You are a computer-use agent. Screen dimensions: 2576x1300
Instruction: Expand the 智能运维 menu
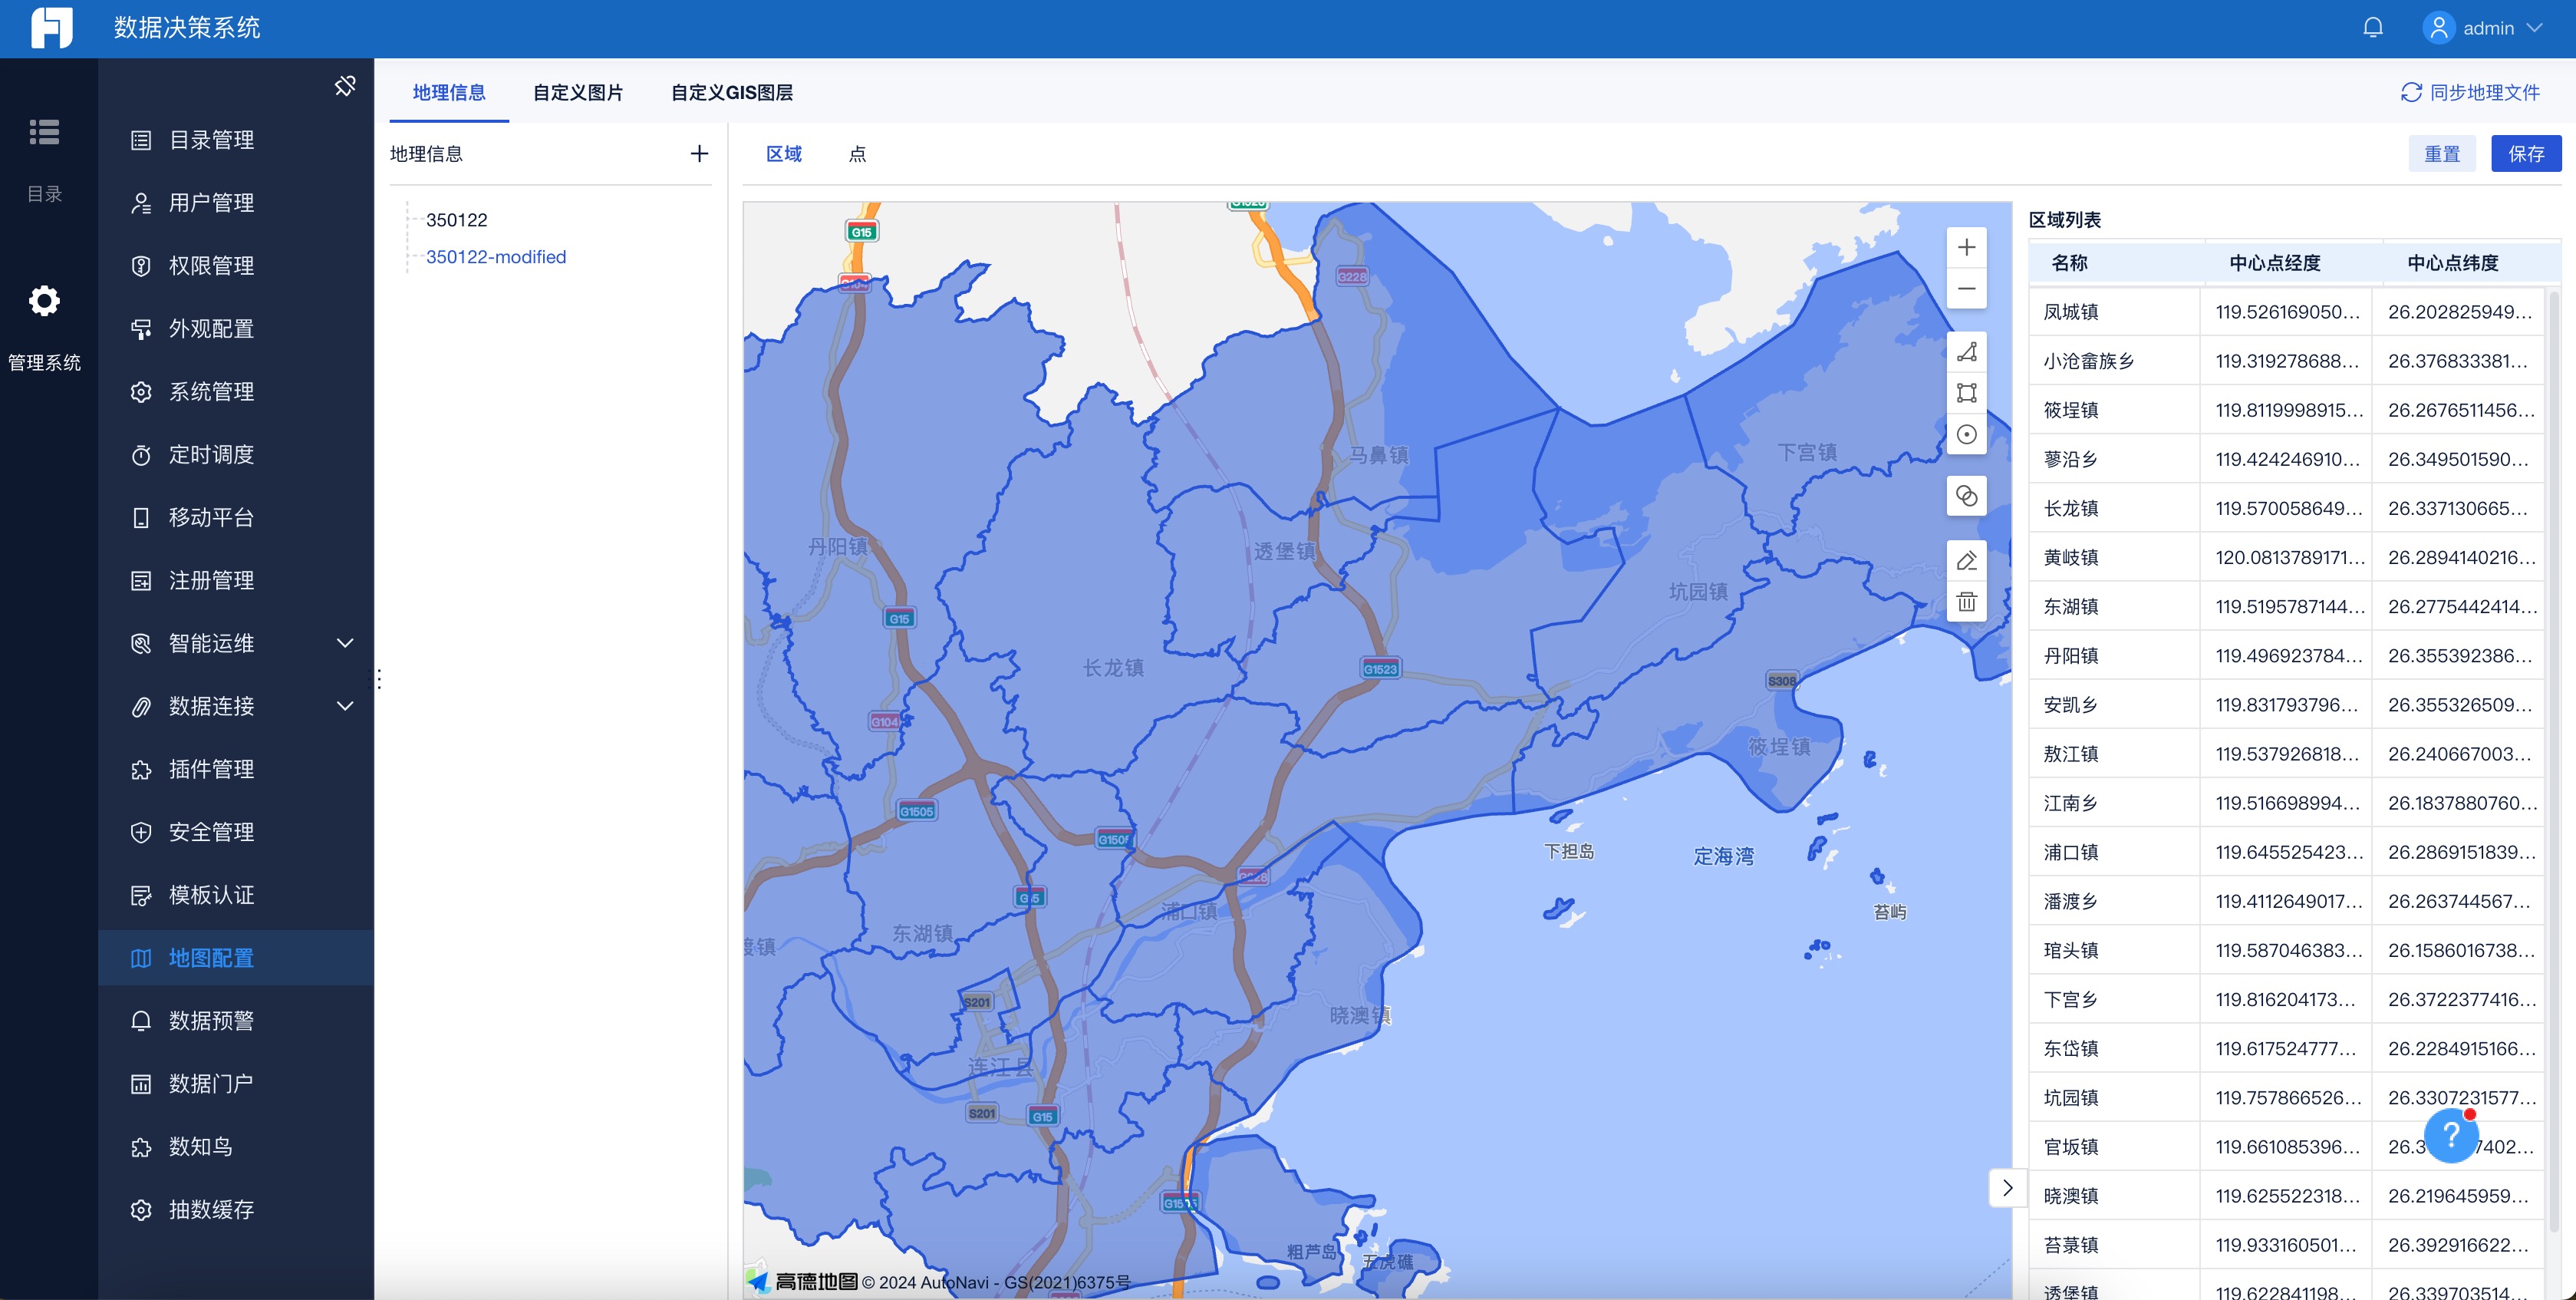pyautogui.click(x=344, y=643)
